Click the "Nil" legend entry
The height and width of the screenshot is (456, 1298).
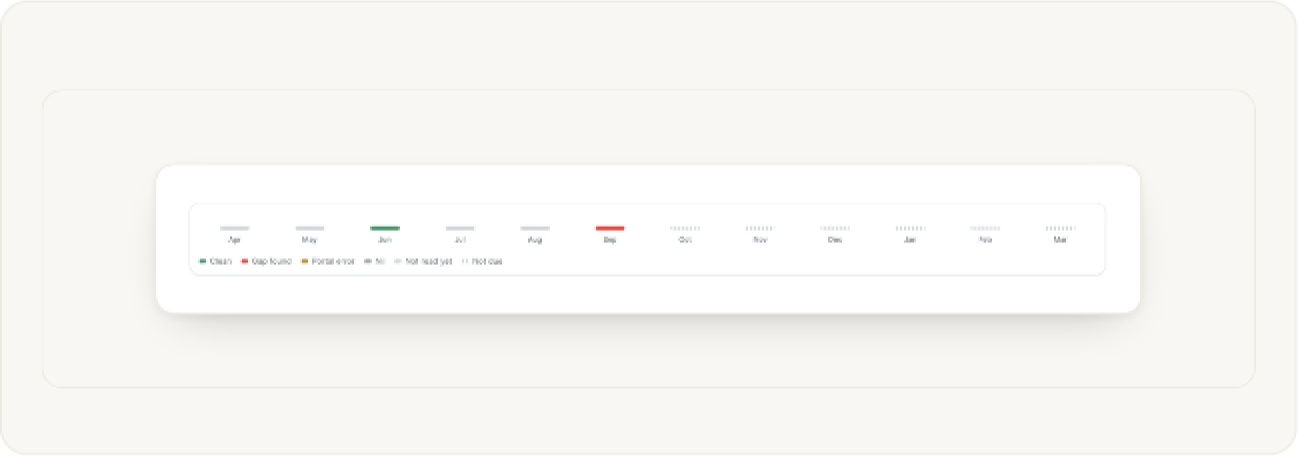(x=375, y=261)
